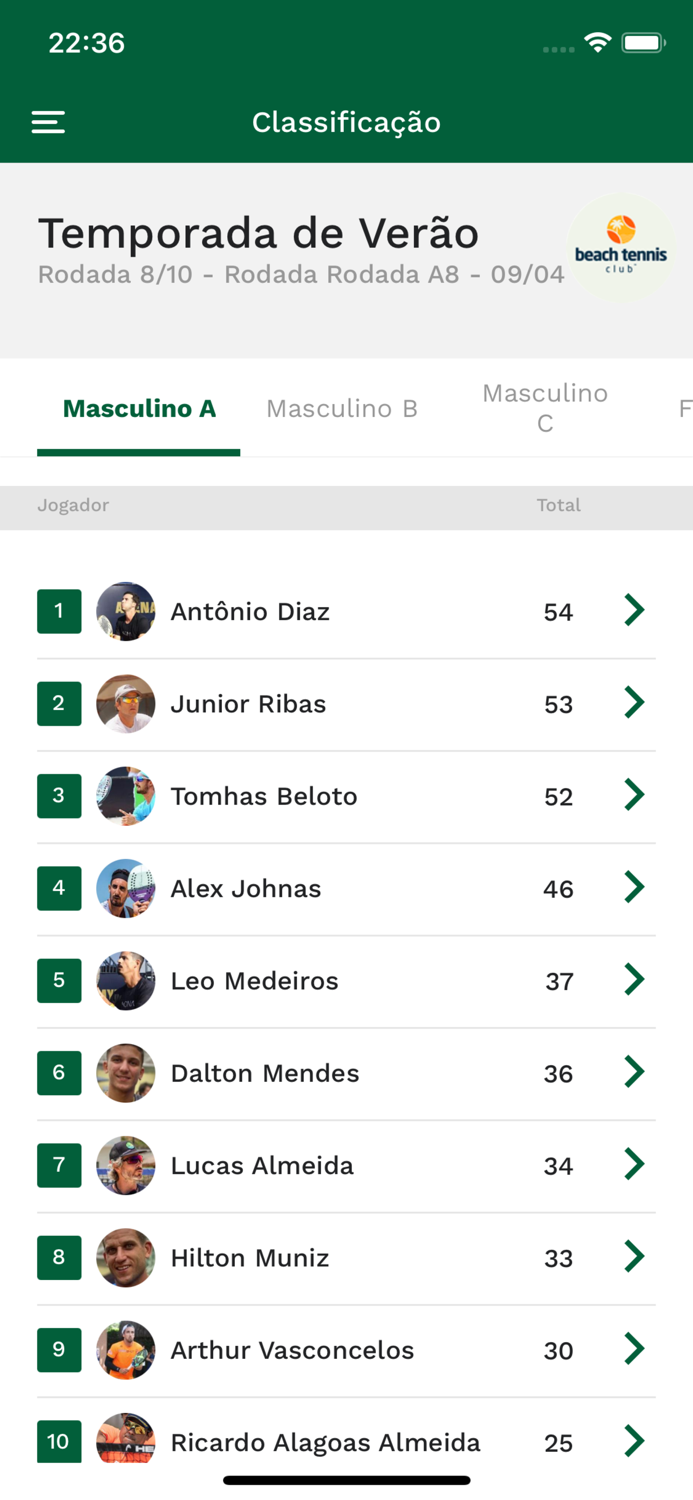Viewport: 693px width, 1500px height.
Task: Click the Total column header
Action: click(x=559, y=506)
